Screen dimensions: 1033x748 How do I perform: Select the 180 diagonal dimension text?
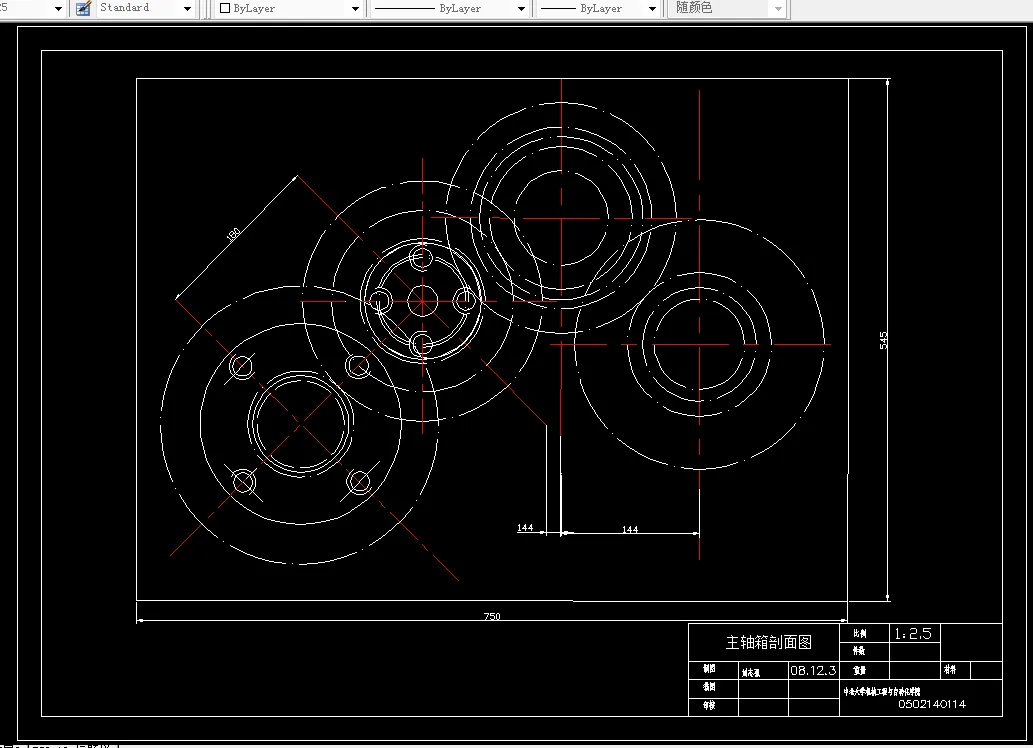[233, 235]
